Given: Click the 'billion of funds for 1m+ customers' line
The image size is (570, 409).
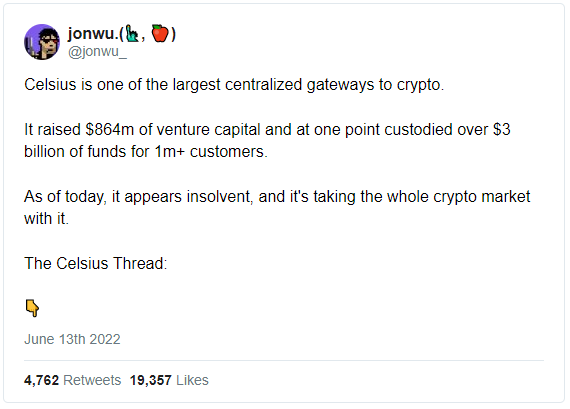Looking at the screenshot, I should point(146,152).
